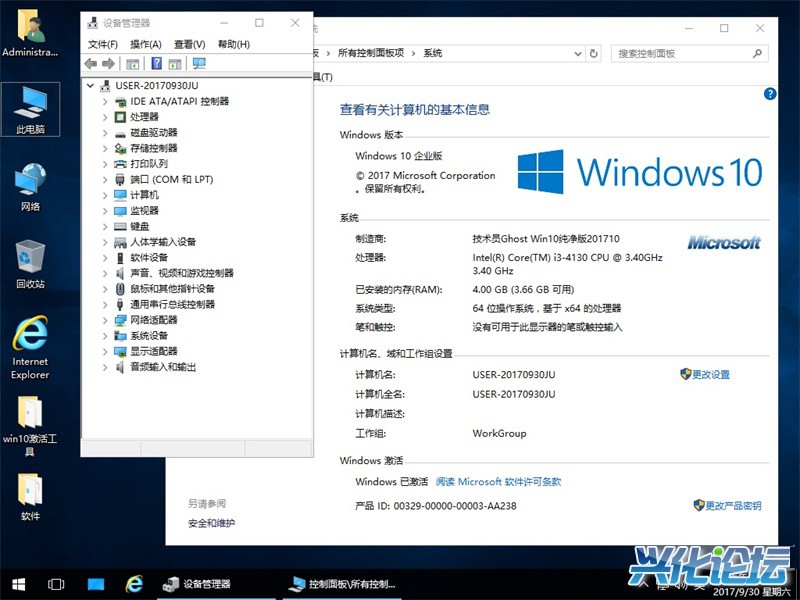Select the 鼠标和其他指针设备 mouse icon

pos(120,289)
